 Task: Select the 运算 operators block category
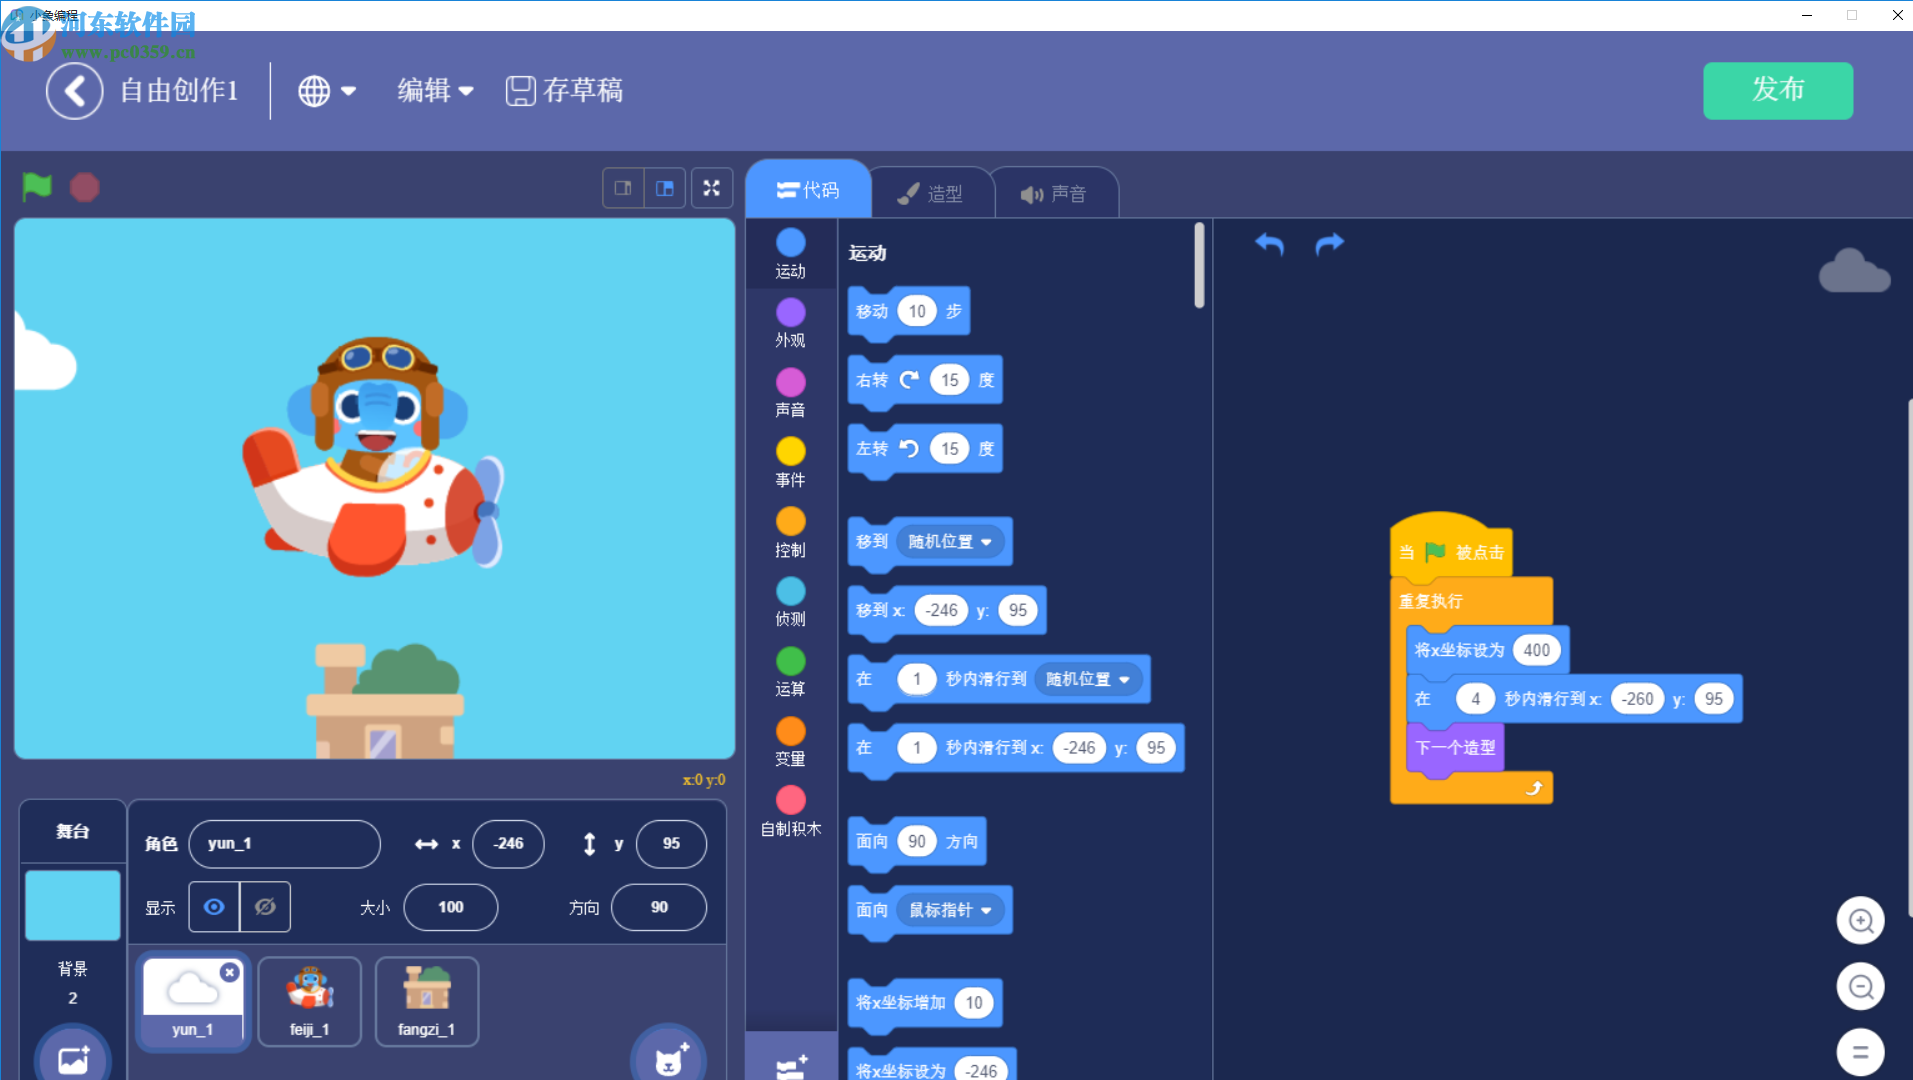tap(790, 672)
